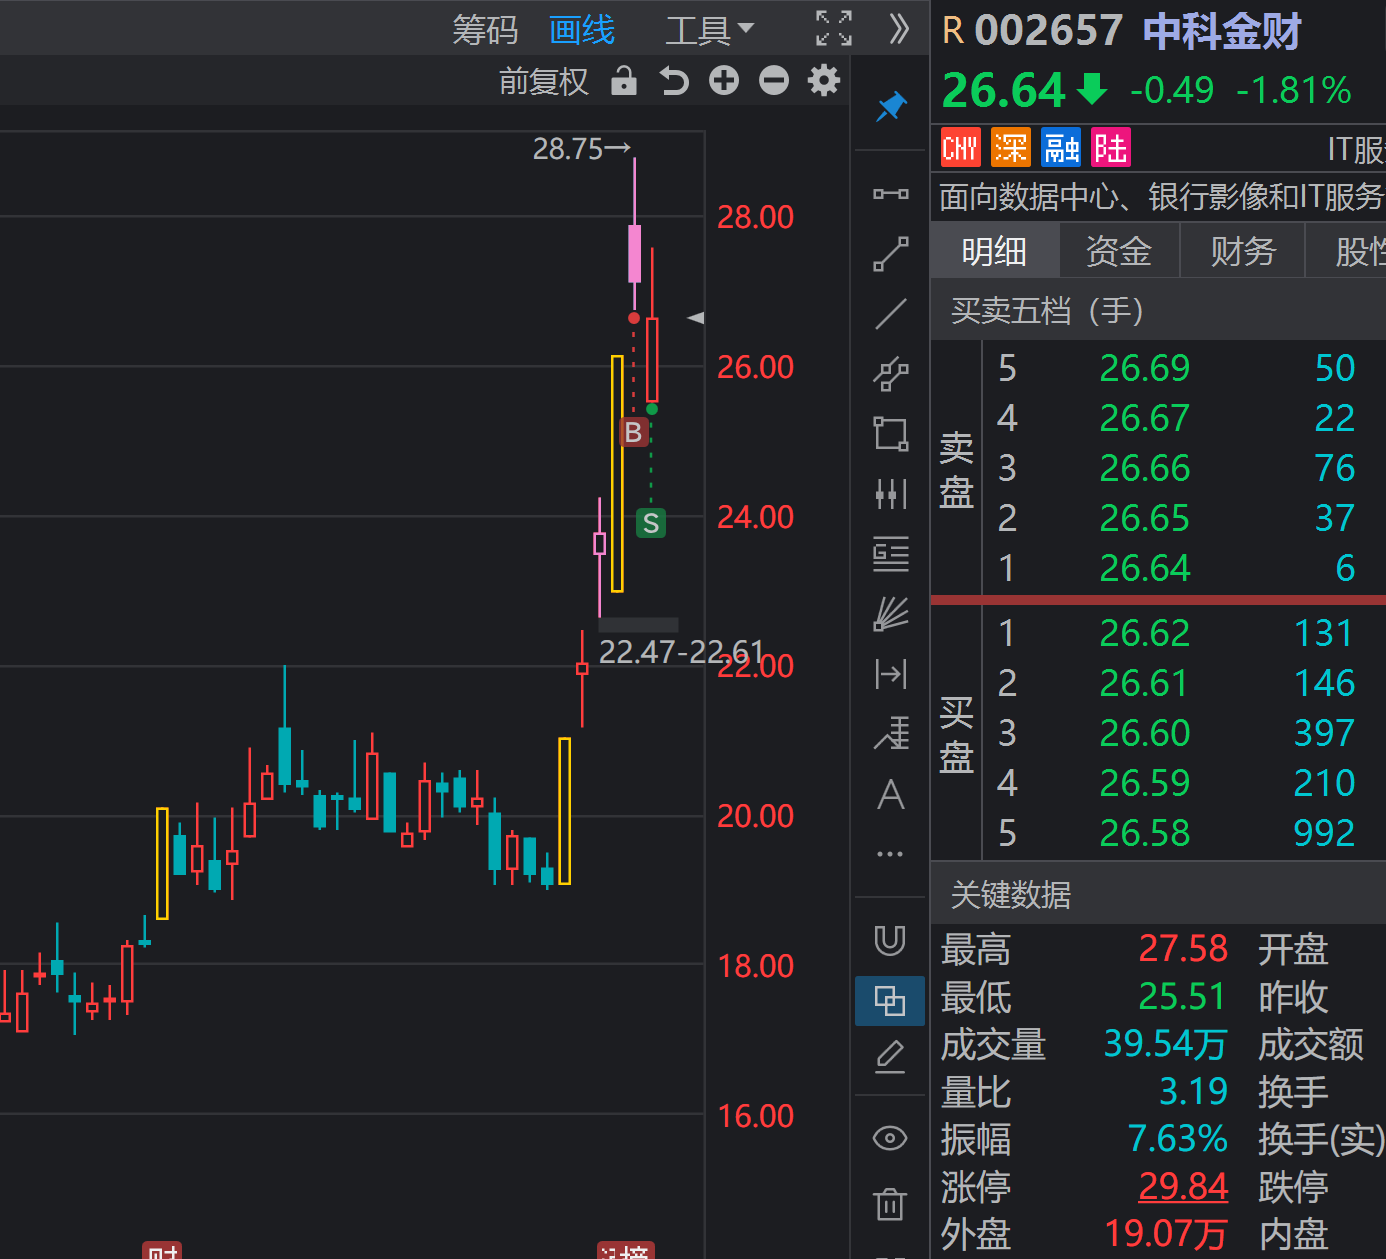The image size is (1386, 1259).
Task: Click the 最高 value 27.58
Action: [1183, 948]
